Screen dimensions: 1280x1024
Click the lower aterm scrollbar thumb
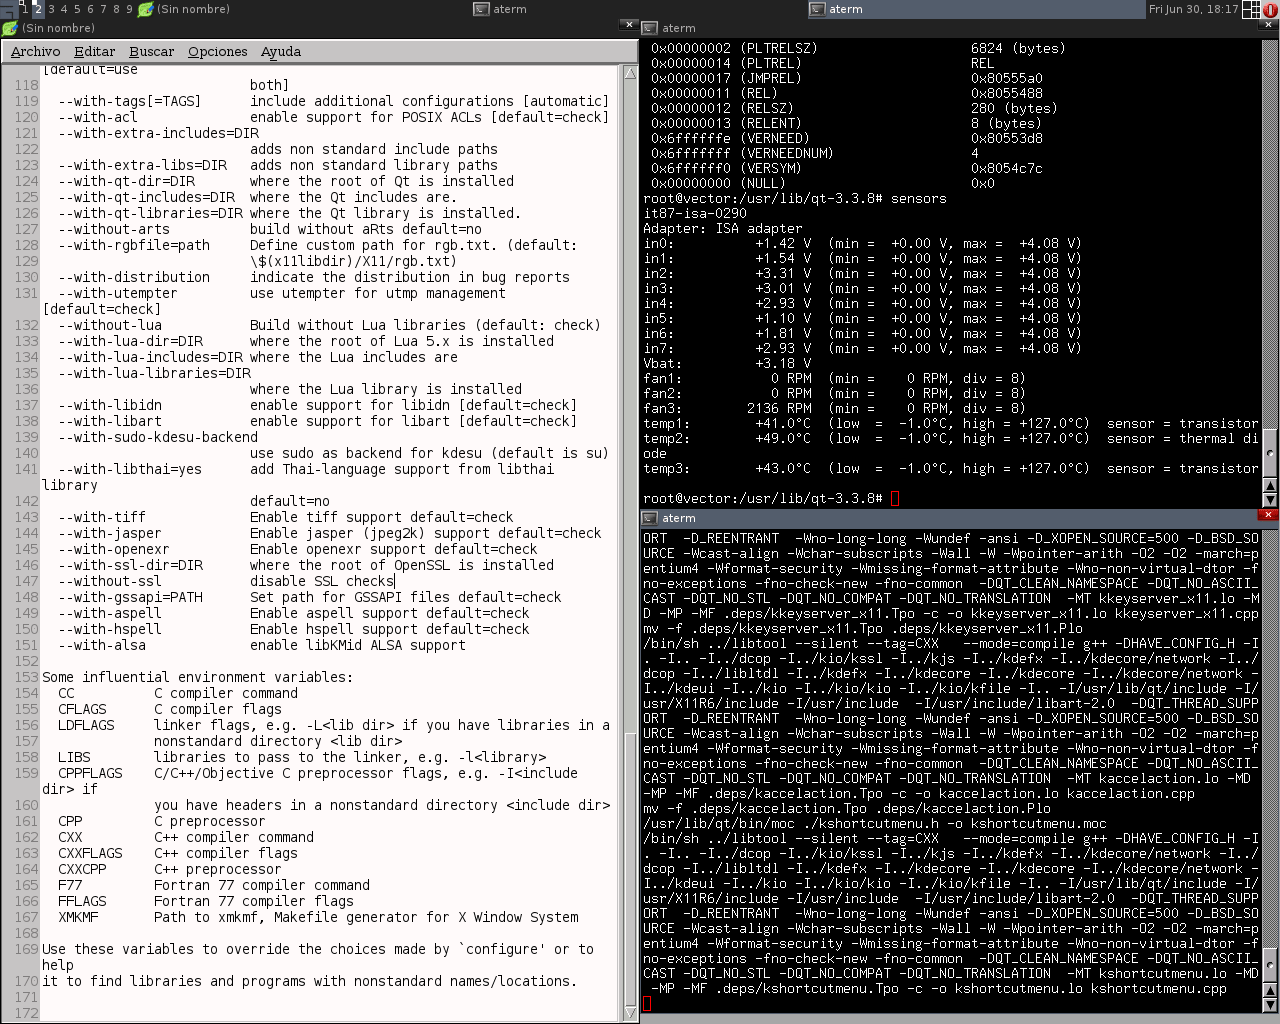click(x=1270, y=966)
